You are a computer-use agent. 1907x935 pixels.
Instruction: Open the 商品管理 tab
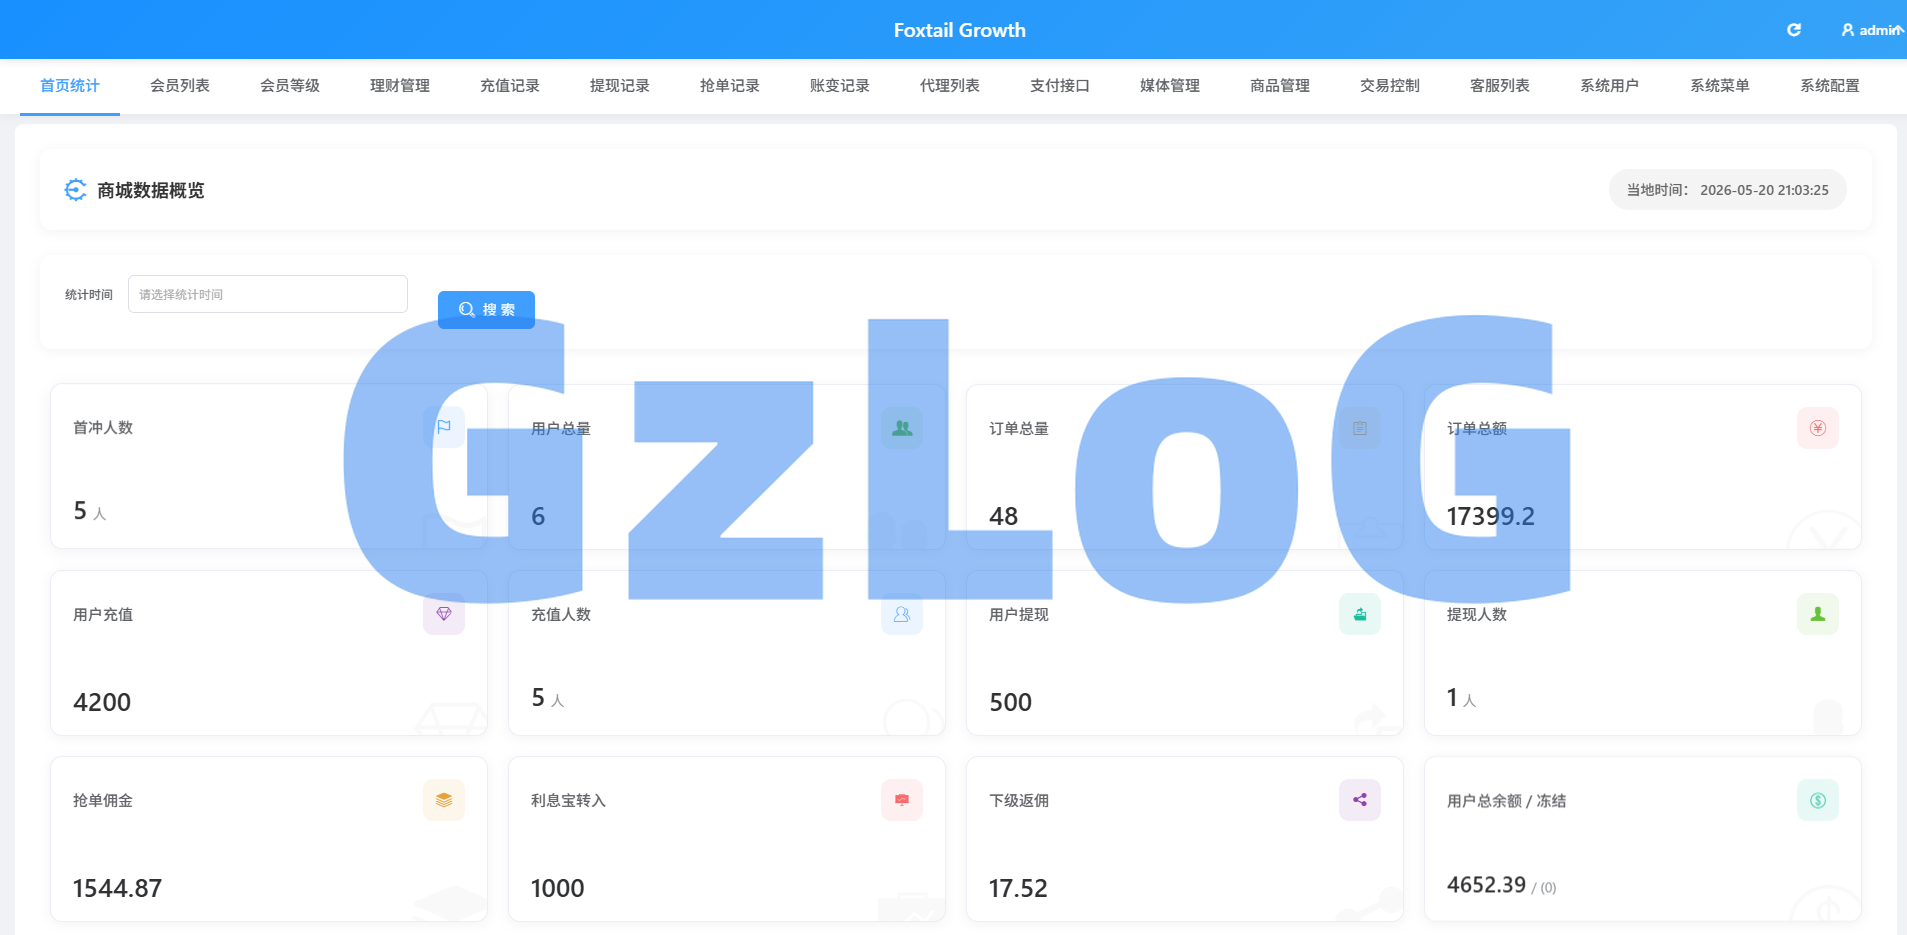point(1280,86)
